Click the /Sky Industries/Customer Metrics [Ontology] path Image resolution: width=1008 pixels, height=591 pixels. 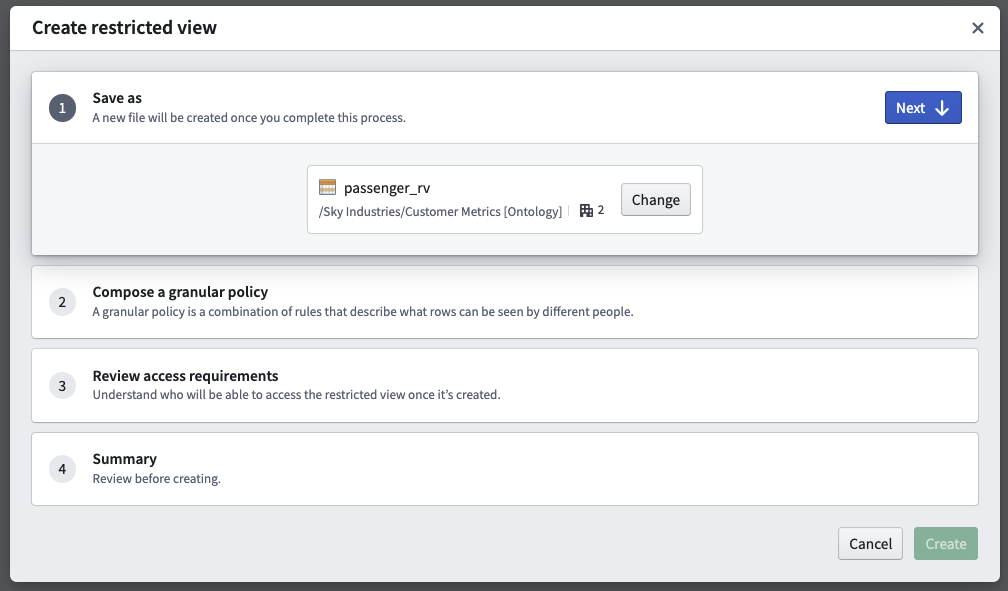(440, 212)
